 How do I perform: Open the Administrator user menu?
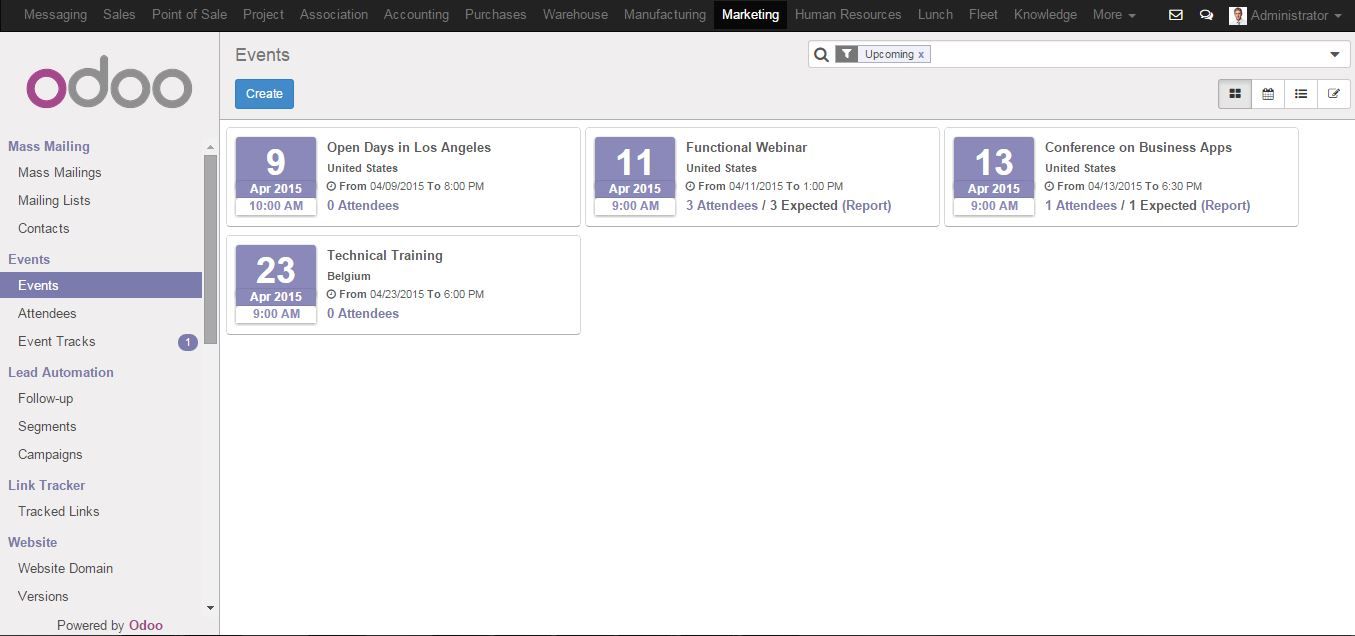click(1286, 15)
